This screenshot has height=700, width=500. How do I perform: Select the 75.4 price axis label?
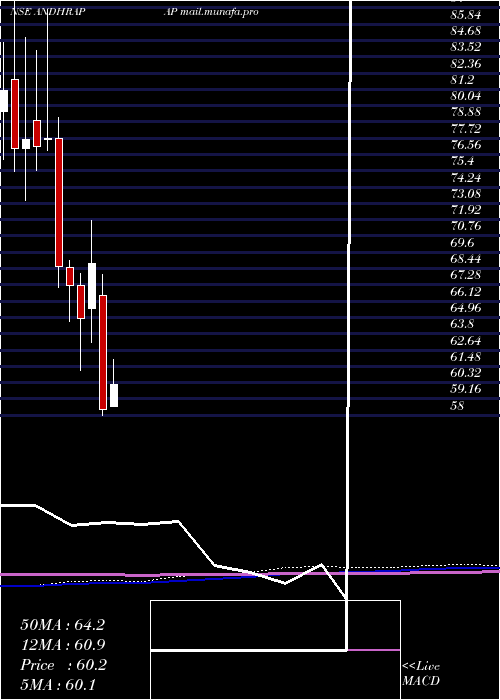point(462,161)
